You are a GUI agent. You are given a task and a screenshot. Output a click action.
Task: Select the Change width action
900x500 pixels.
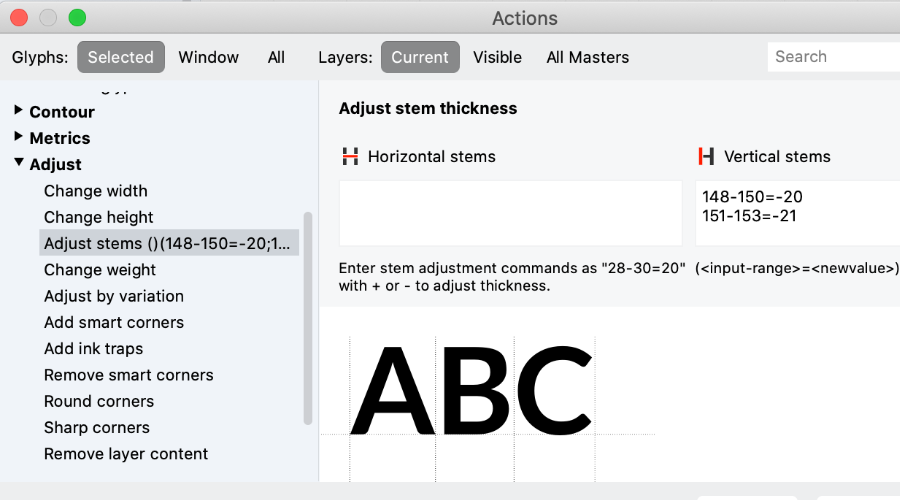click(96, 191)
